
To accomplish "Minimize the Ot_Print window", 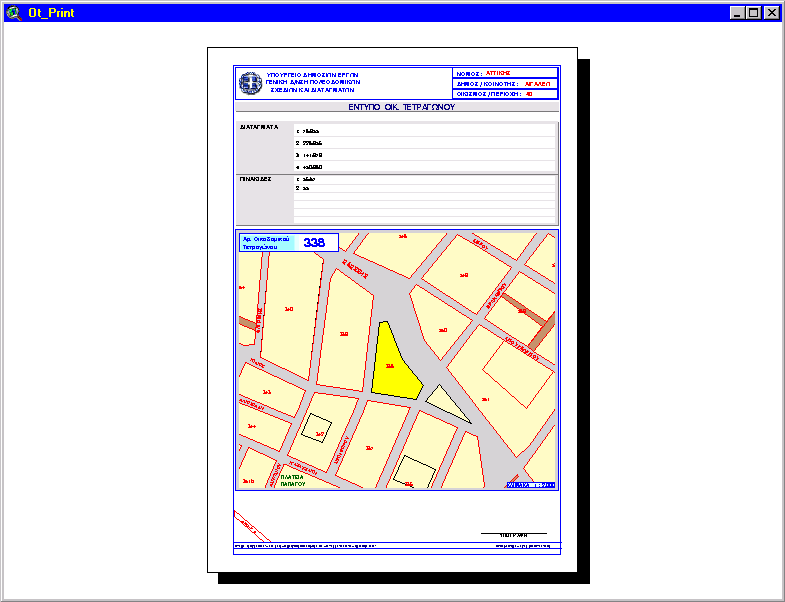I will click(x=736, y=13).
